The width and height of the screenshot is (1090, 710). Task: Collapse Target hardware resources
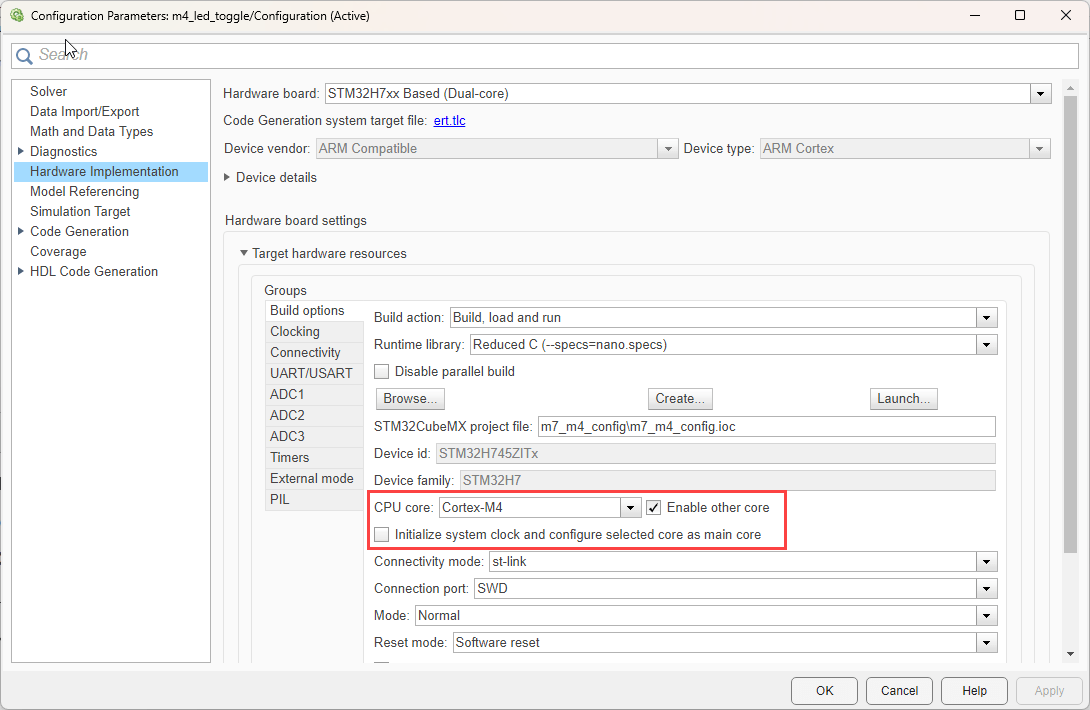[243, 253]
